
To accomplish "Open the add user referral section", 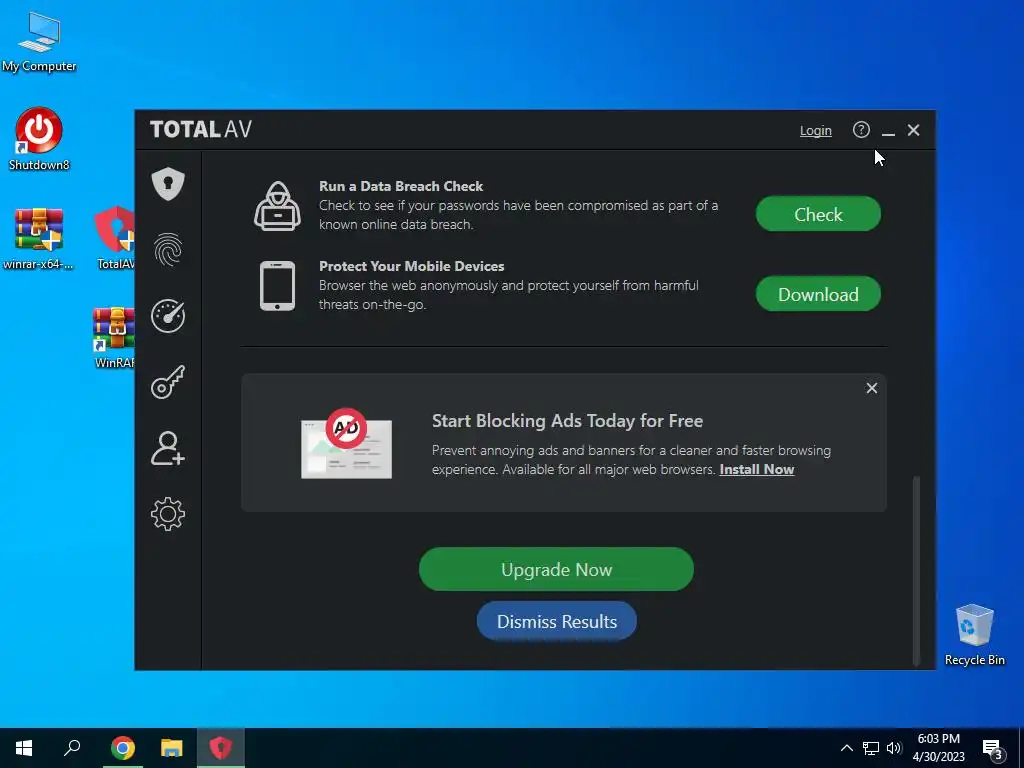I will click(168, 448).
